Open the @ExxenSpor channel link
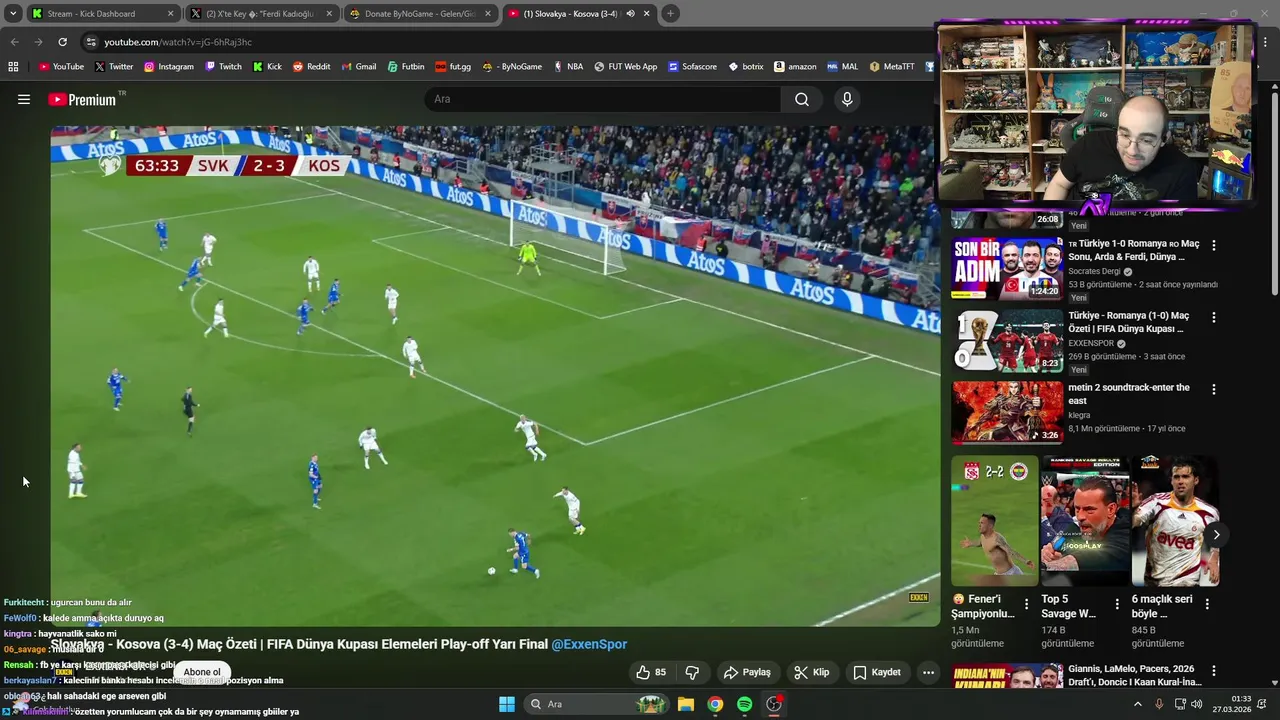 (x=589, y=644)
